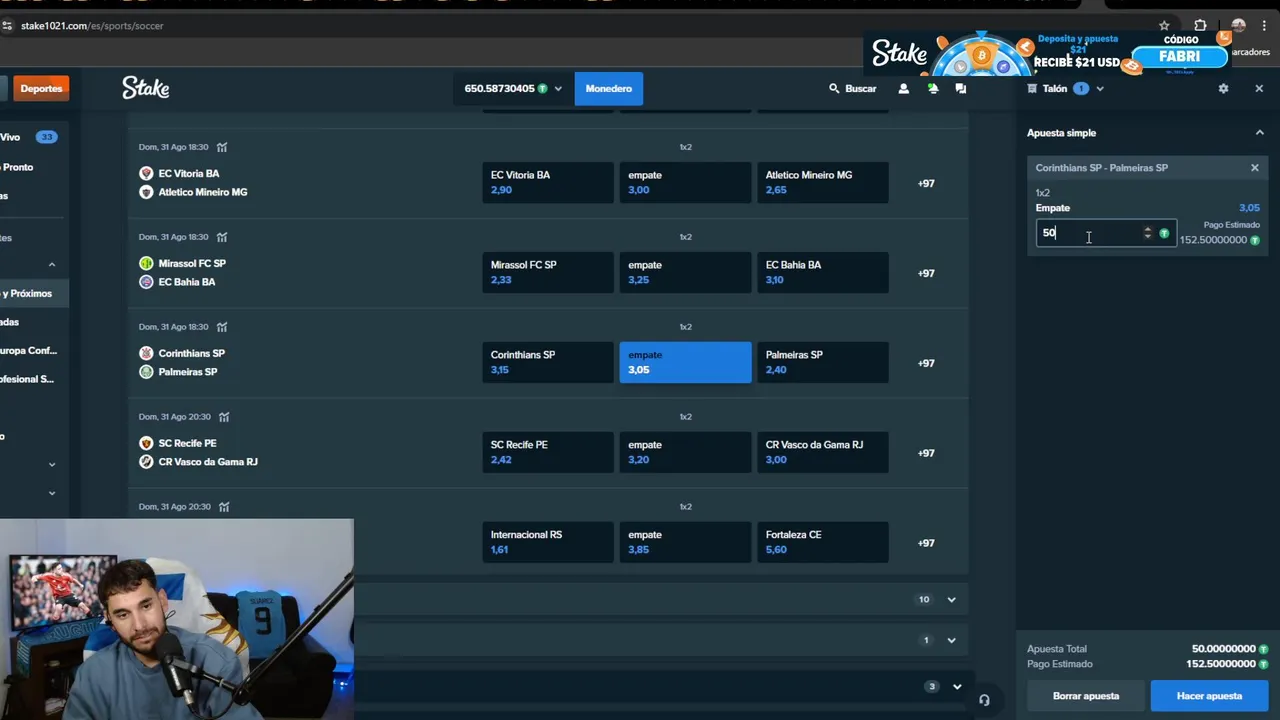Click the Mirassol FC SP team crest

(x=146, y=263)
